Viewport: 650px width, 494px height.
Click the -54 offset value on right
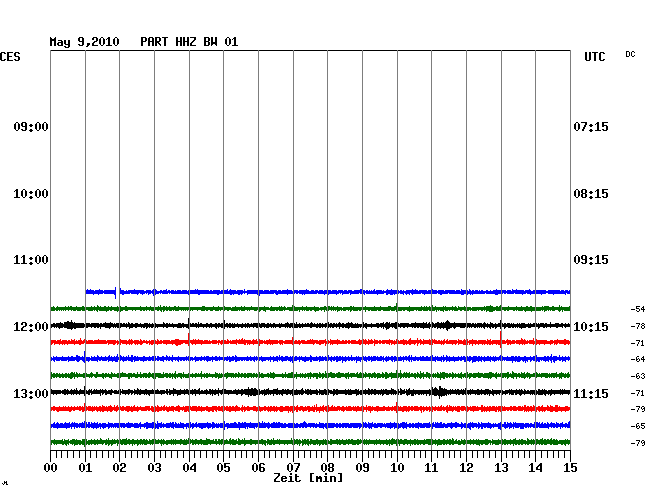click(x=638, y=310)
